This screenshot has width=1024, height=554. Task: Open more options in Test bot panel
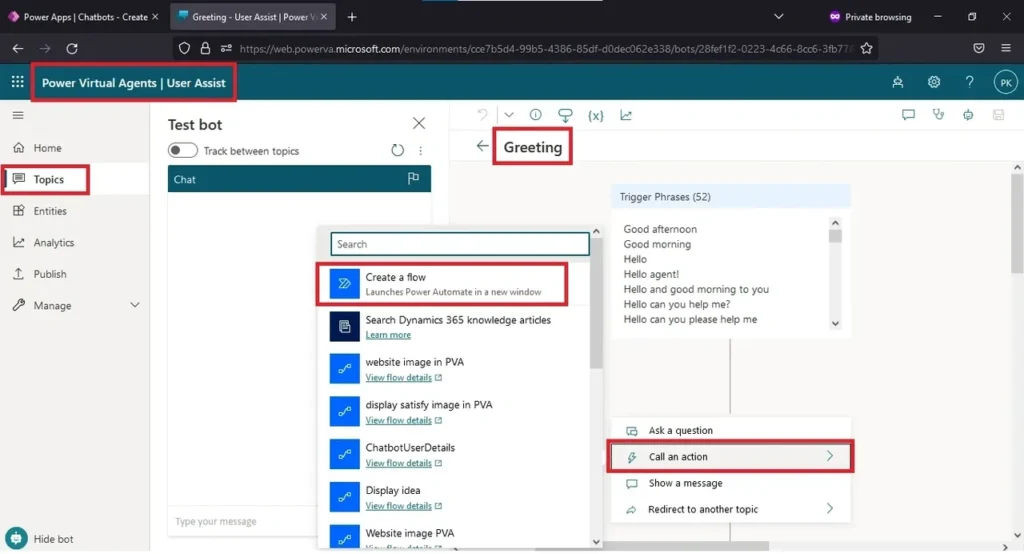[421, 151]
